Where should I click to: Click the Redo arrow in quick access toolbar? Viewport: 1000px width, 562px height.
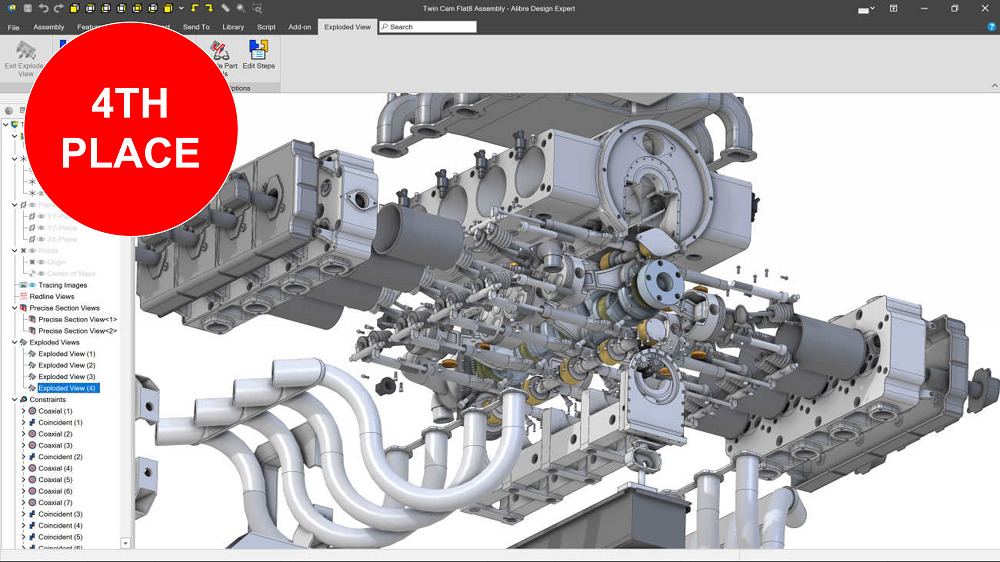[x=59, y=8]
